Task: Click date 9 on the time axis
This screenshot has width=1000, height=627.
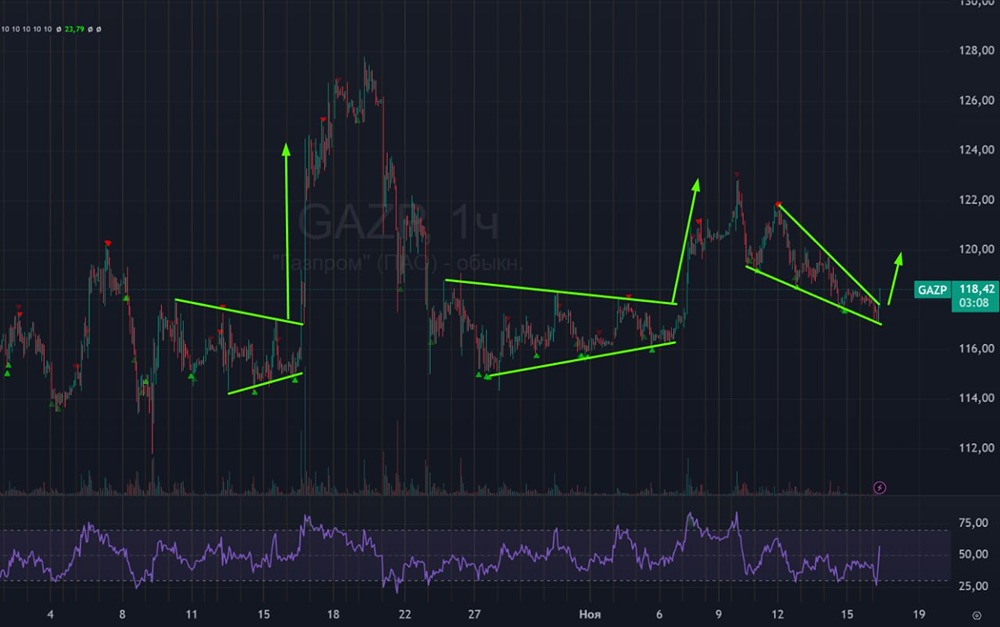Action: pos(719,614)
